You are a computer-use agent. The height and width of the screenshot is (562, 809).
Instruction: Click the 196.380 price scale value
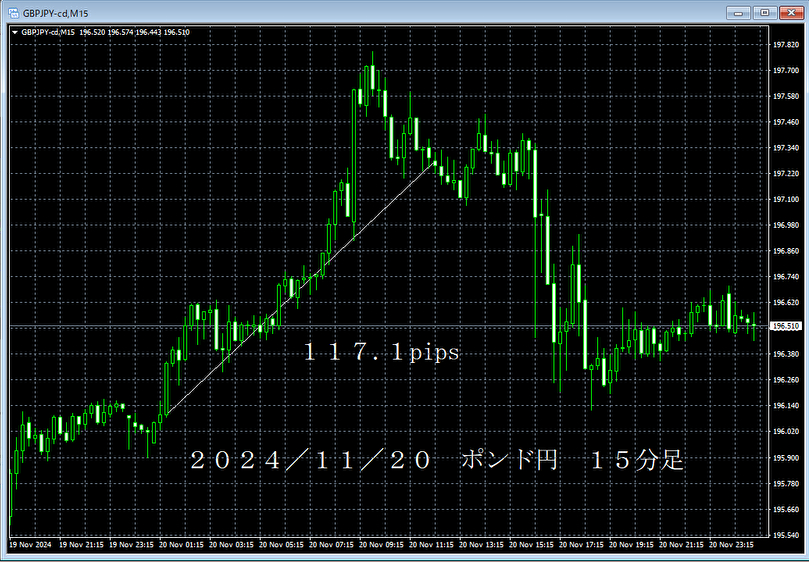point(786,355)
